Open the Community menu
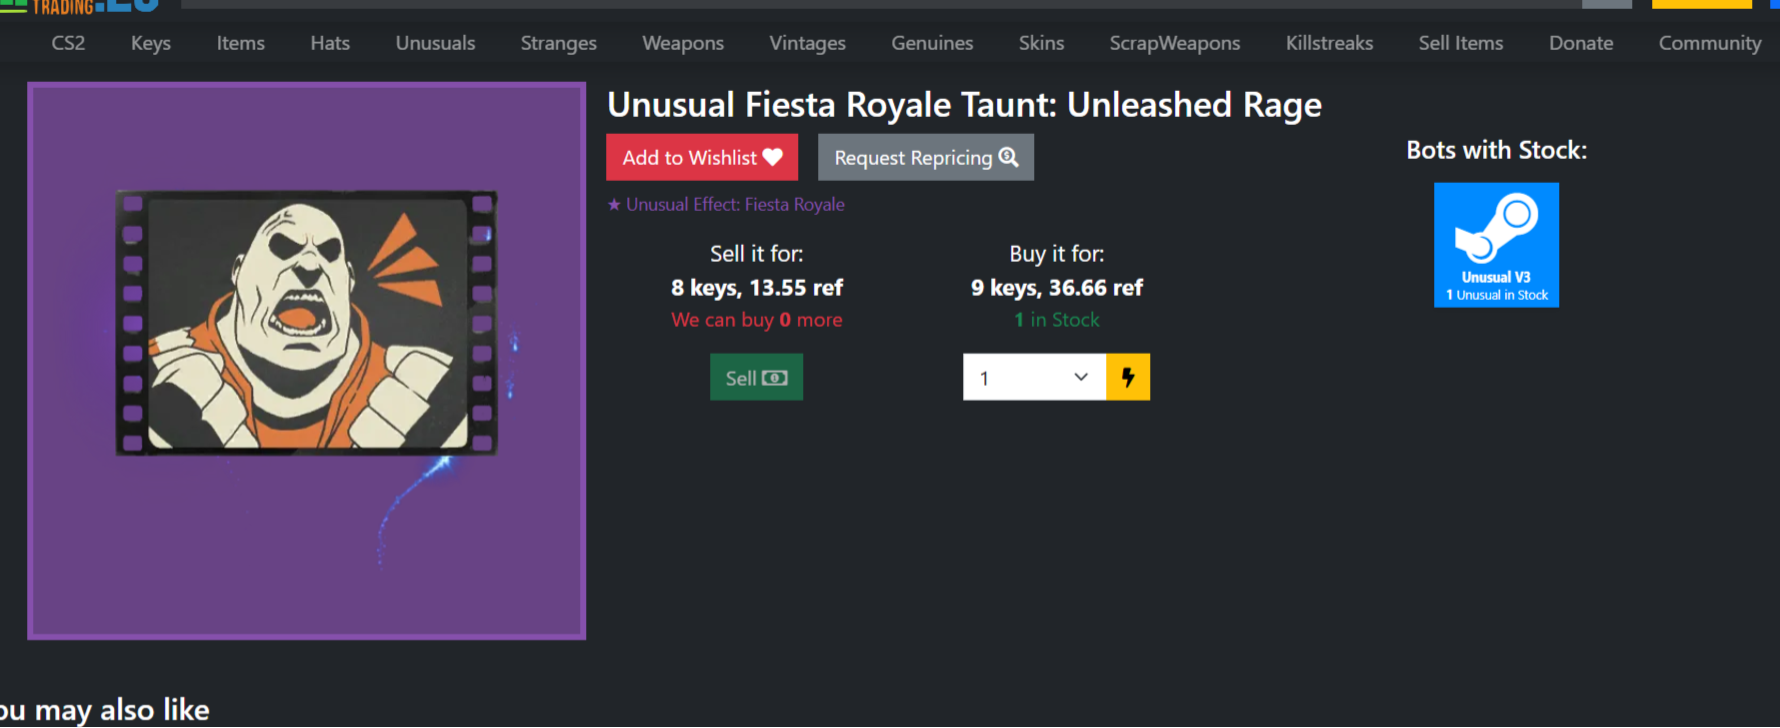This screenshot has width=1780, height=728. tap(1710, 43)
